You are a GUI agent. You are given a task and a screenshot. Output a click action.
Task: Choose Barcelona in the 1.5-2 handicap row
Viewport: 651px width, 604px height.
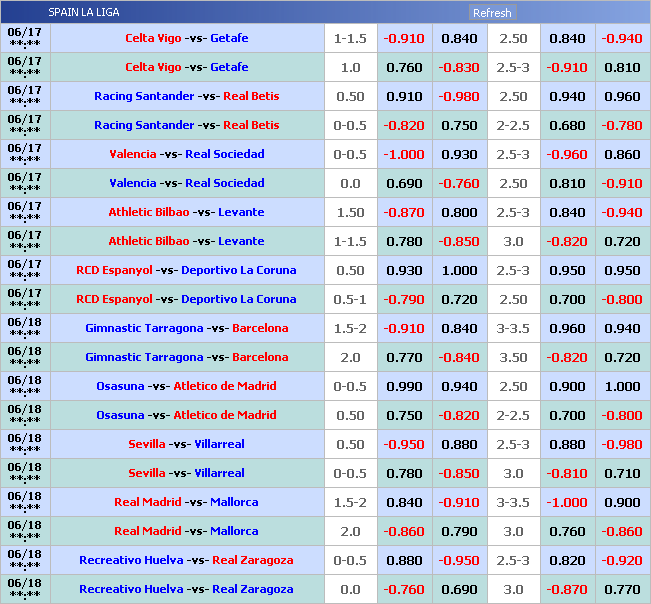coord(260,328)
